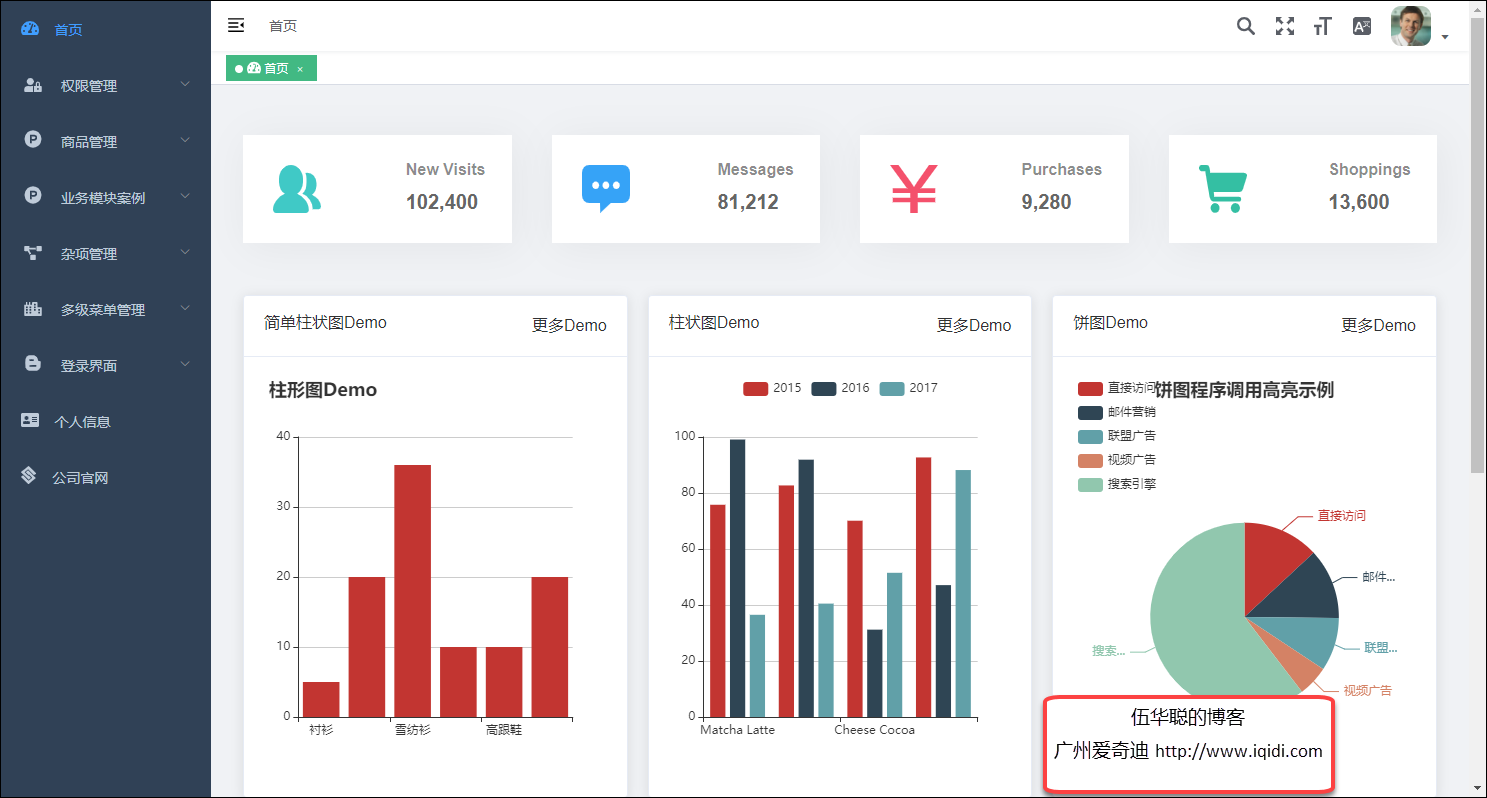
Task: Click the 杂项管理 sidebar icon
Action: 33,253
